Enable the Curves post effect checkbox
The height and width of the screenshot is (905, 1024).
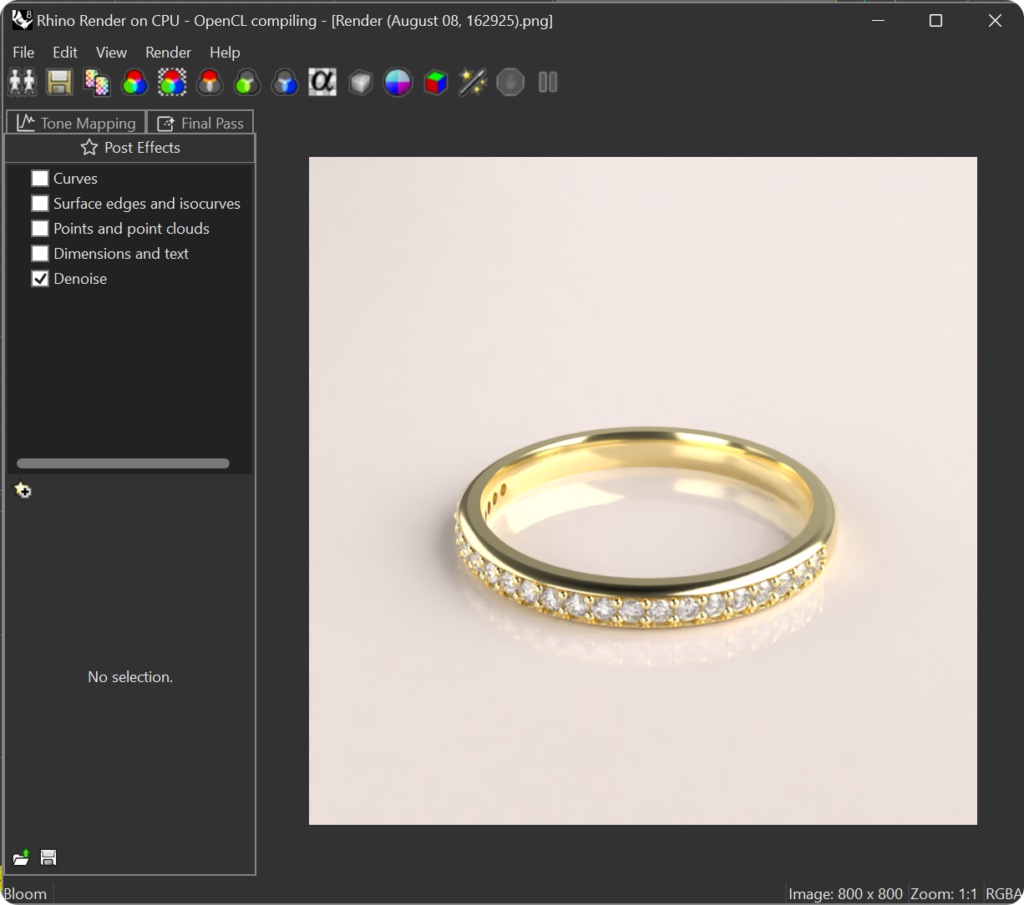[40, 178]
